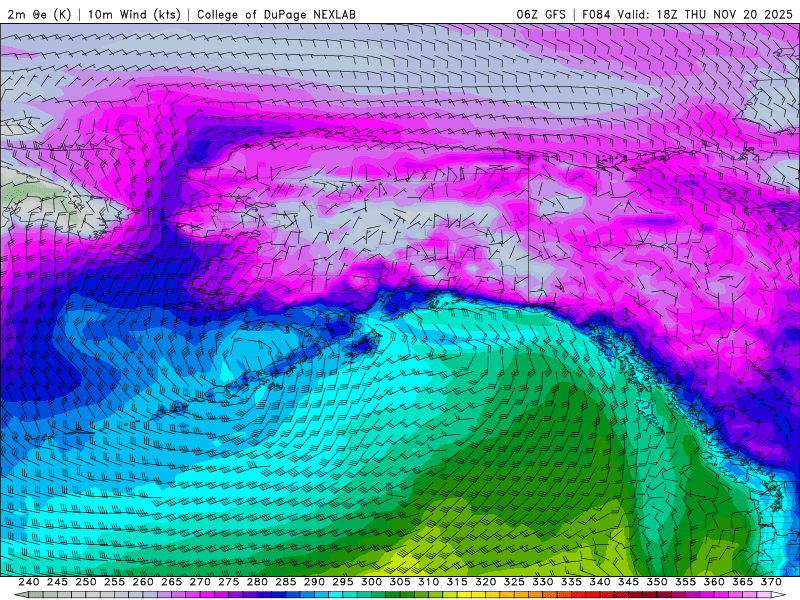The height and width of the screenshot is (600, 800).
Task: Click the 290 value on color scale
Action: (x=314, y=582)
